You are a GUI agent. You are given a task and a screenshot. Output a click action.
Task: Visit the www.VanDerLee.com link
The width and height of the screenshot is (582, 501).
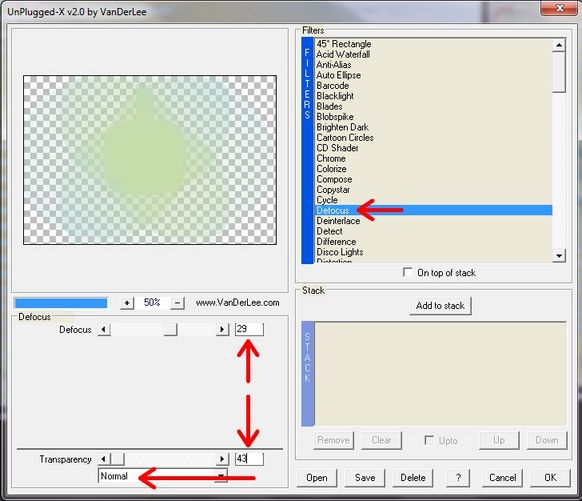coord(238,303)
